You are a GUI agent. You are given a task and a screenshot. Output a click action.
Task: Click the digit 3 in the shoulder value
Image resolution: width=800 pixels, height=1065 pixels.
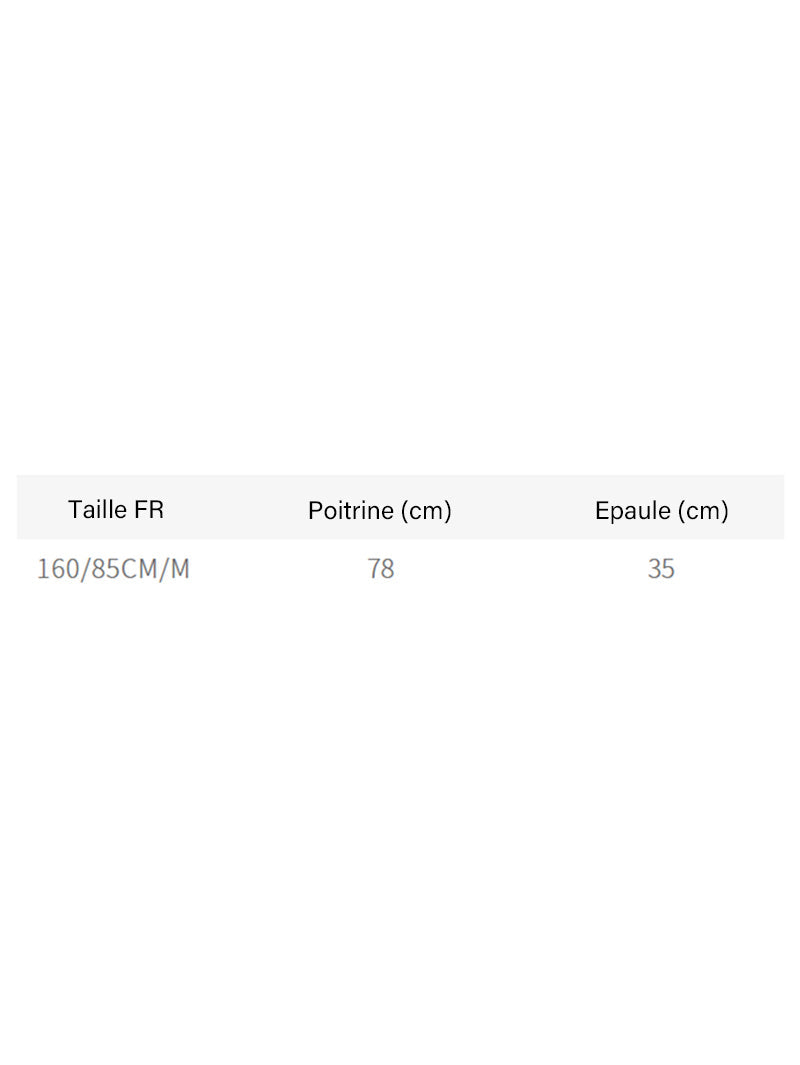[654, 569]
